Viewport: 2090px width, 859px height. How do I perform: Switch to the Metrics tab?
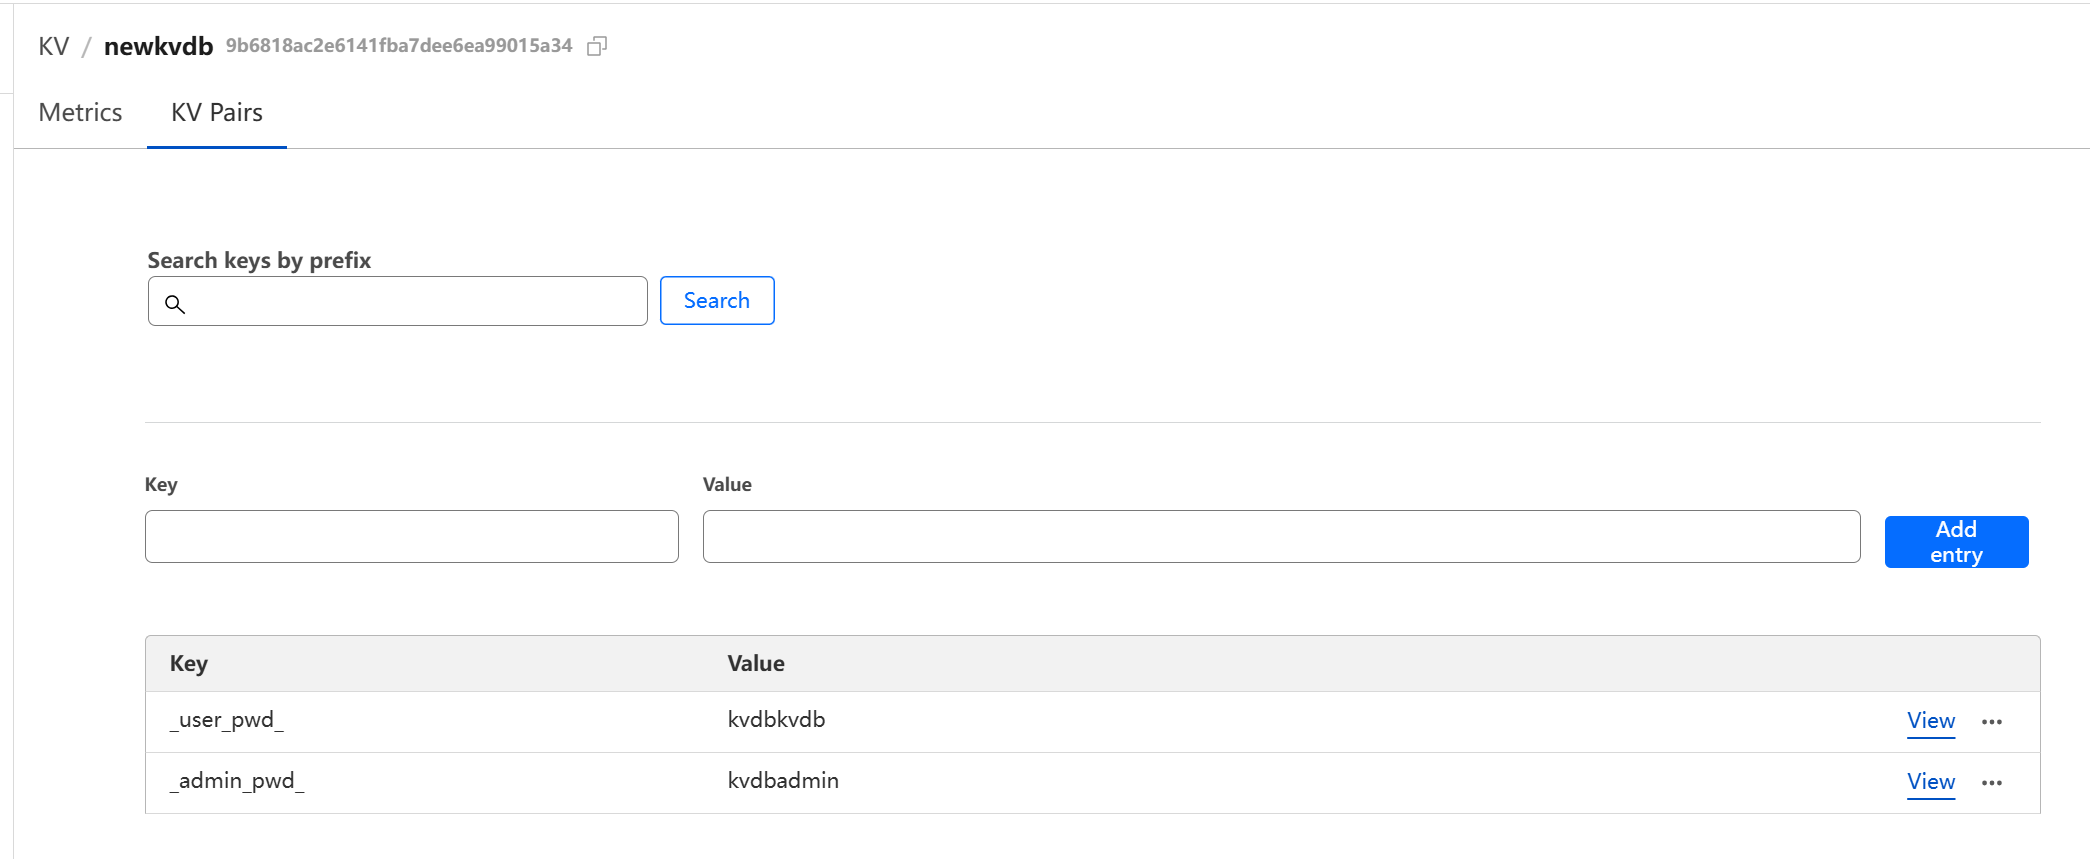[80, 113]
